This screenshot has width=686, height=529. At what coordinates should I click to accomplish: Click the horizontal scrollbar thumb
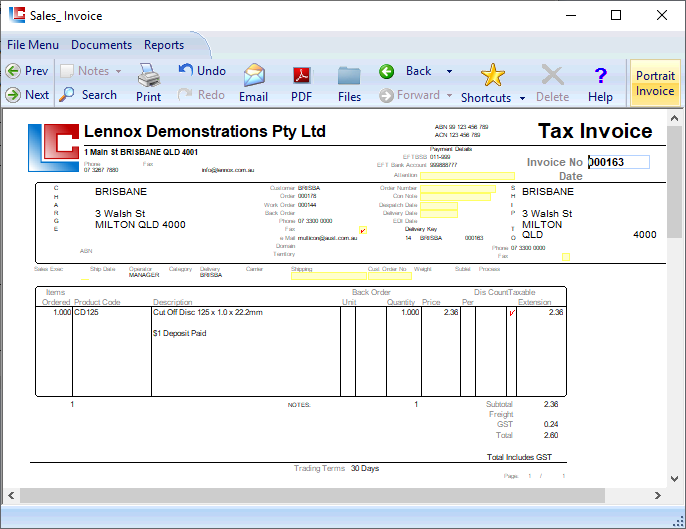[x=312, y=496]
